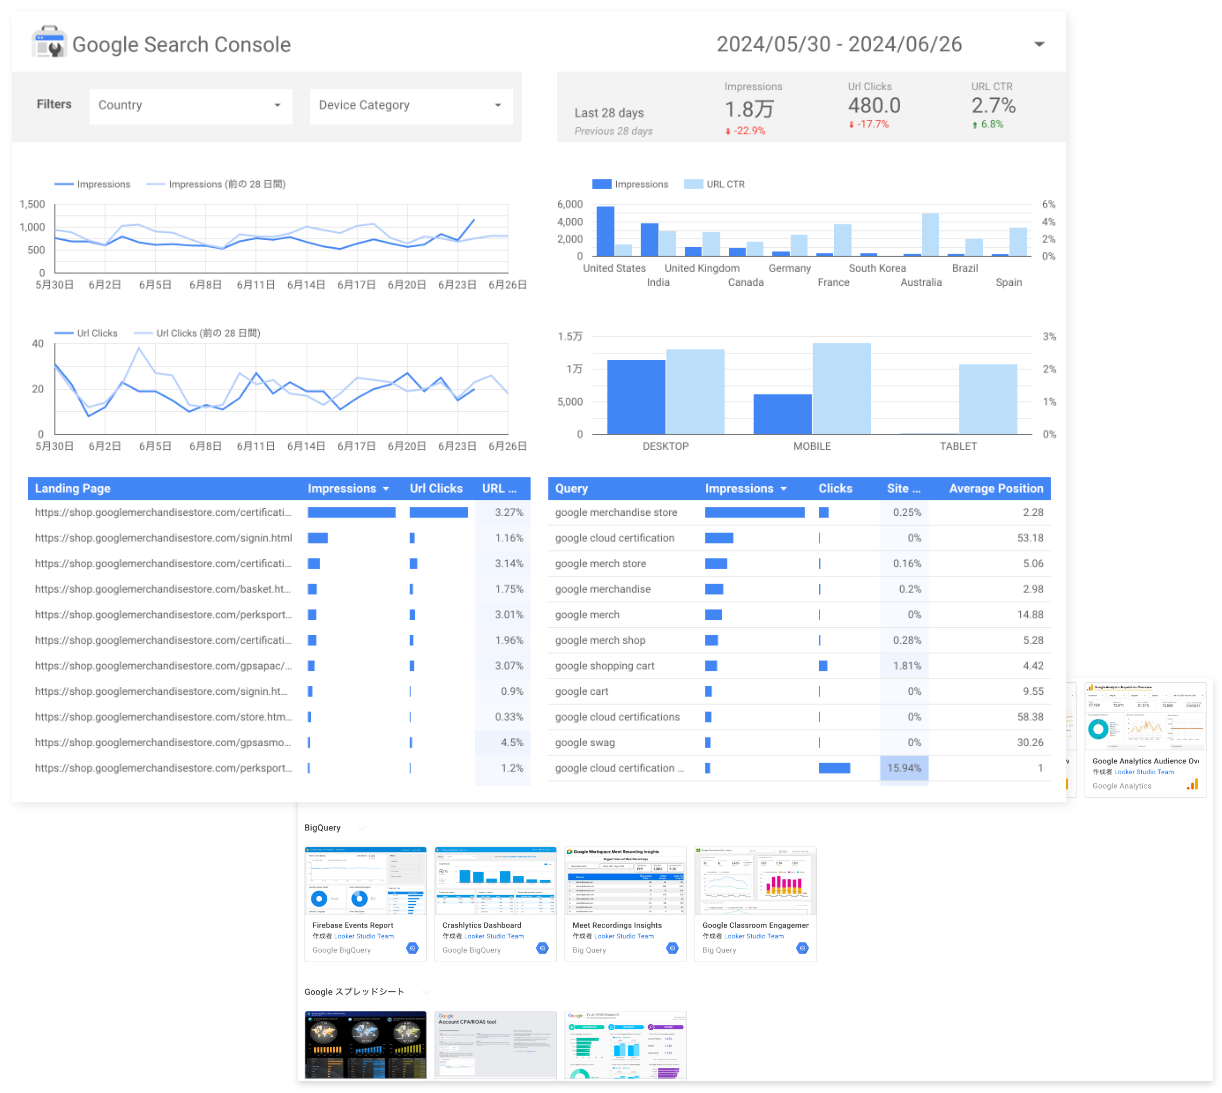
Task: Click the 3.27% URL CTR cell in landing table
Action: pos(503,513)
